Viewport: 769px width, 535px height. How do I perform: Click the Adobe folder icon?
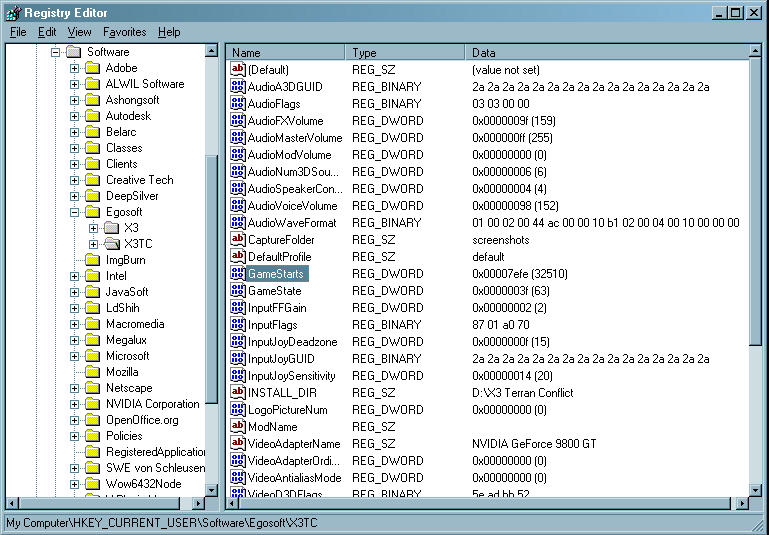click(x=92, y=68)
